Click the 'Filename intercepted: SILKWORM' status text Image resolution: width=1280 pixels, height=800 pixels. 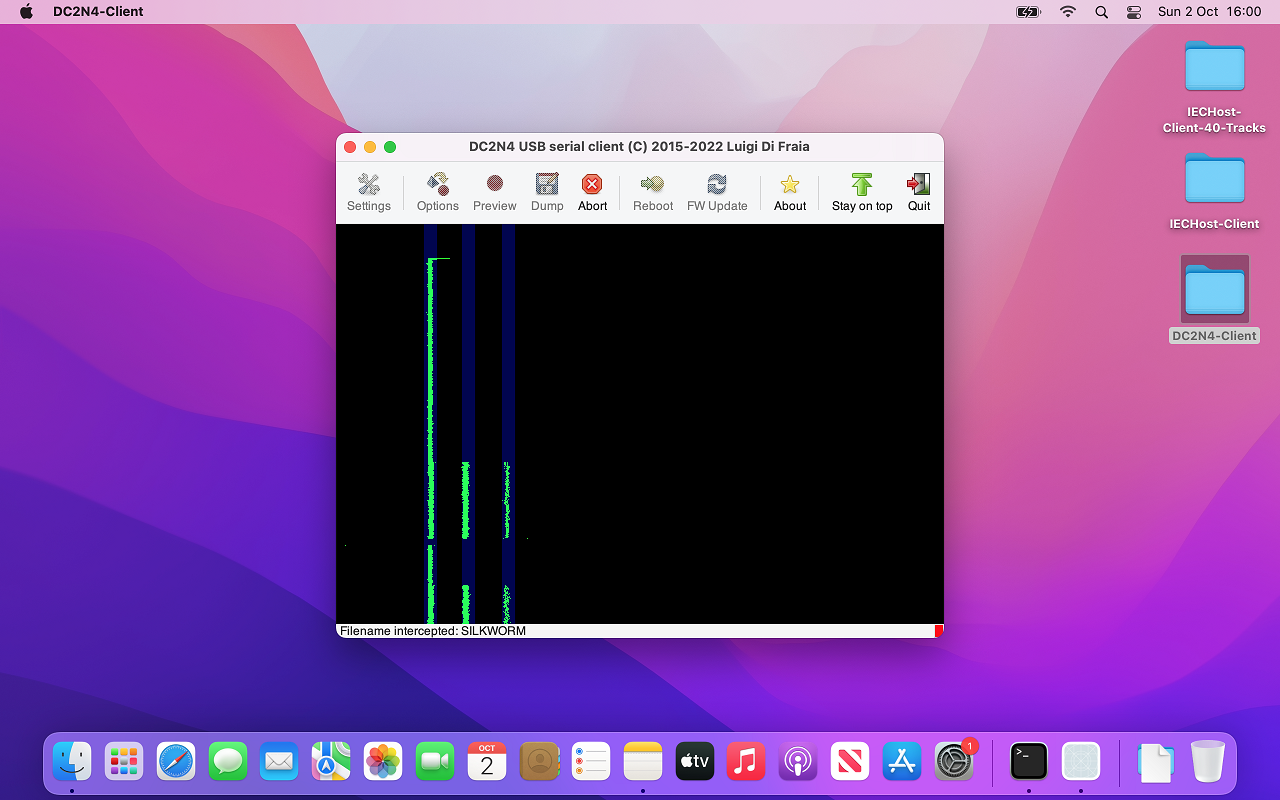tap(433, 631)
